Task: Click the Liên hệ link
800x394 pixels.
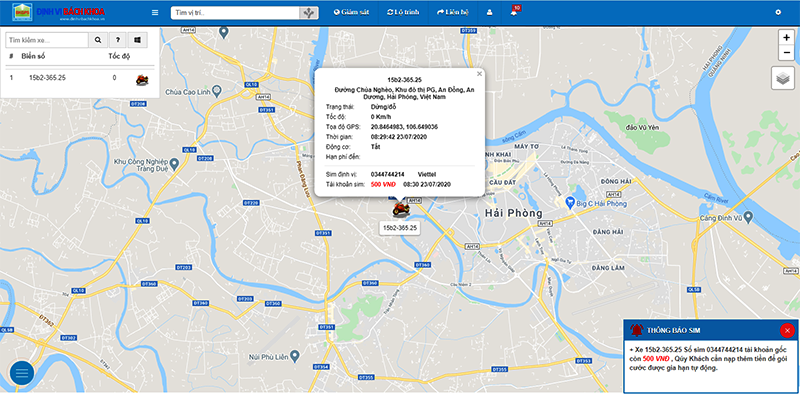Action: pyautogui.click(x=453, y=12)
